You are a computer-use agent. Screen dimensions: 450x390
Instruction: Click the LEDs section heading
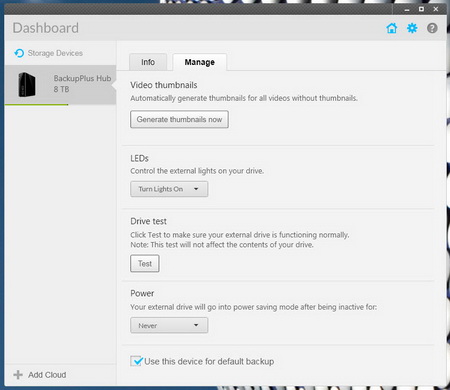point(139,158)
